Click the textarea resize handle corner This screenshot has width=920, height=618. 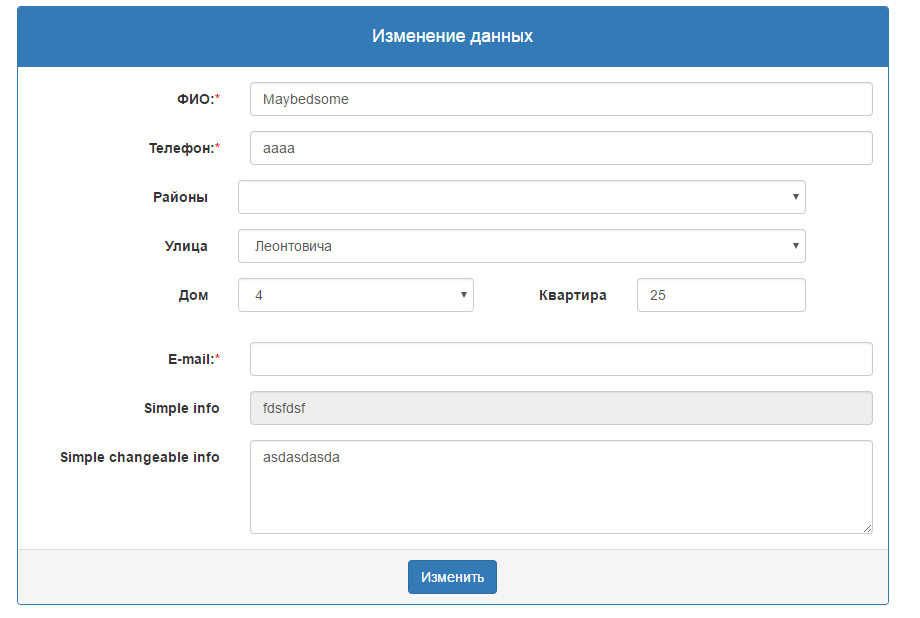[867, 528]
